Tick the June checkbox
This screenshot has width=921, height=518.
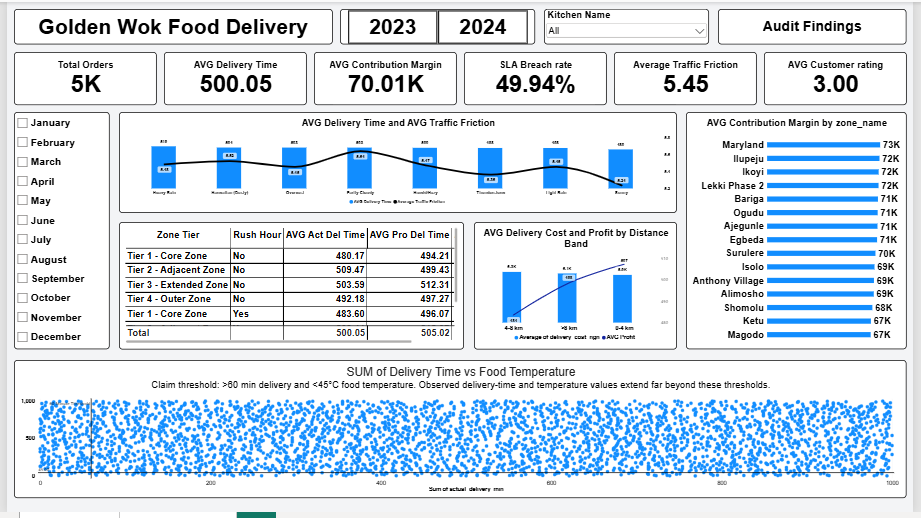22,220
